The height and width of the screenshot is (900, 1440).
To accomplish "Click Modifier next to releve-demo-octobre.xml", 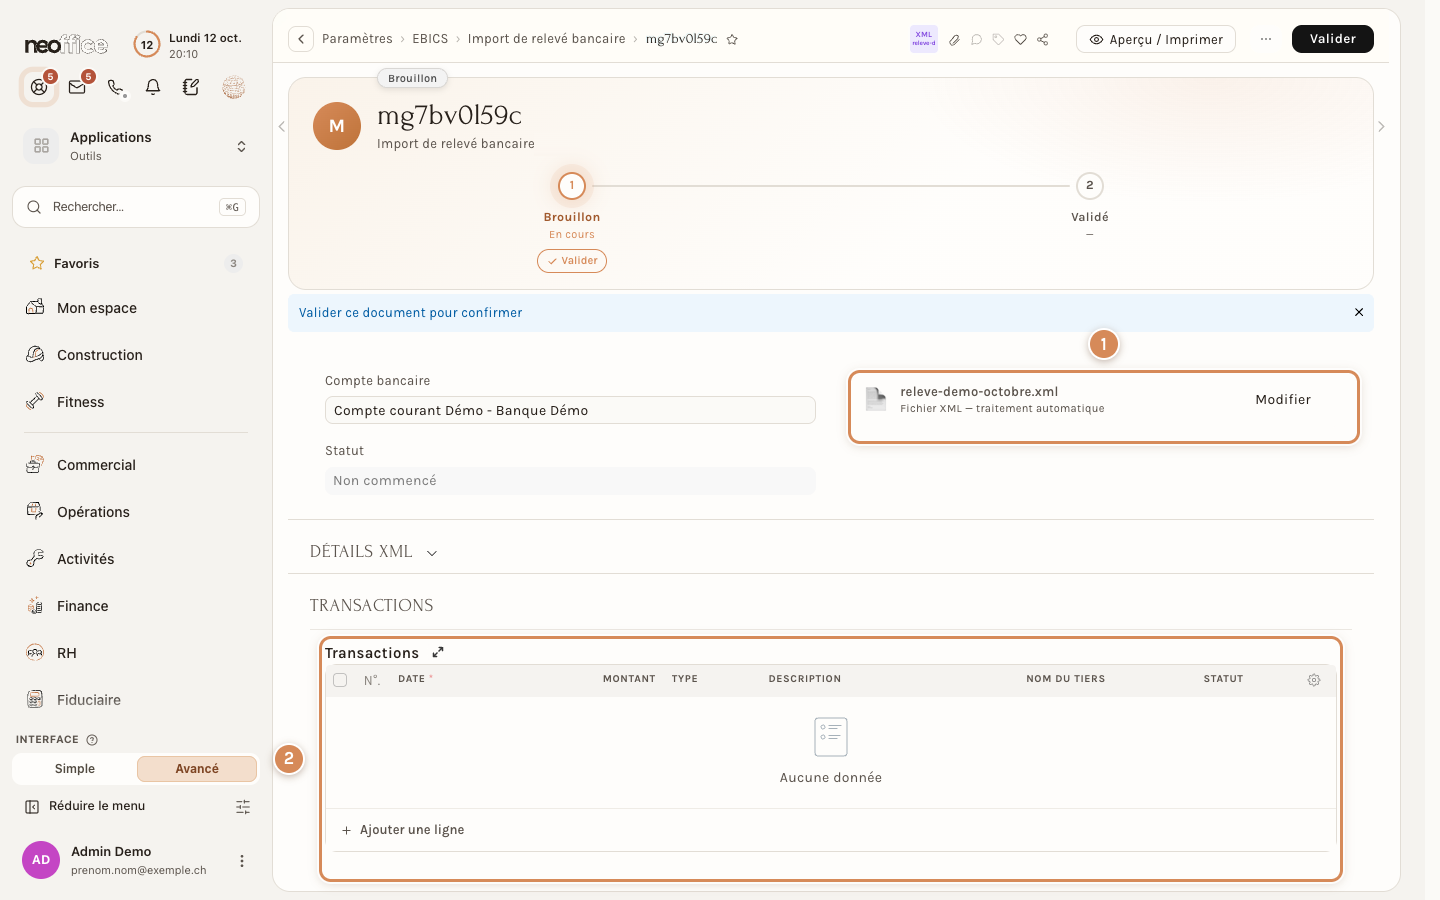I will coord(1283,399).
